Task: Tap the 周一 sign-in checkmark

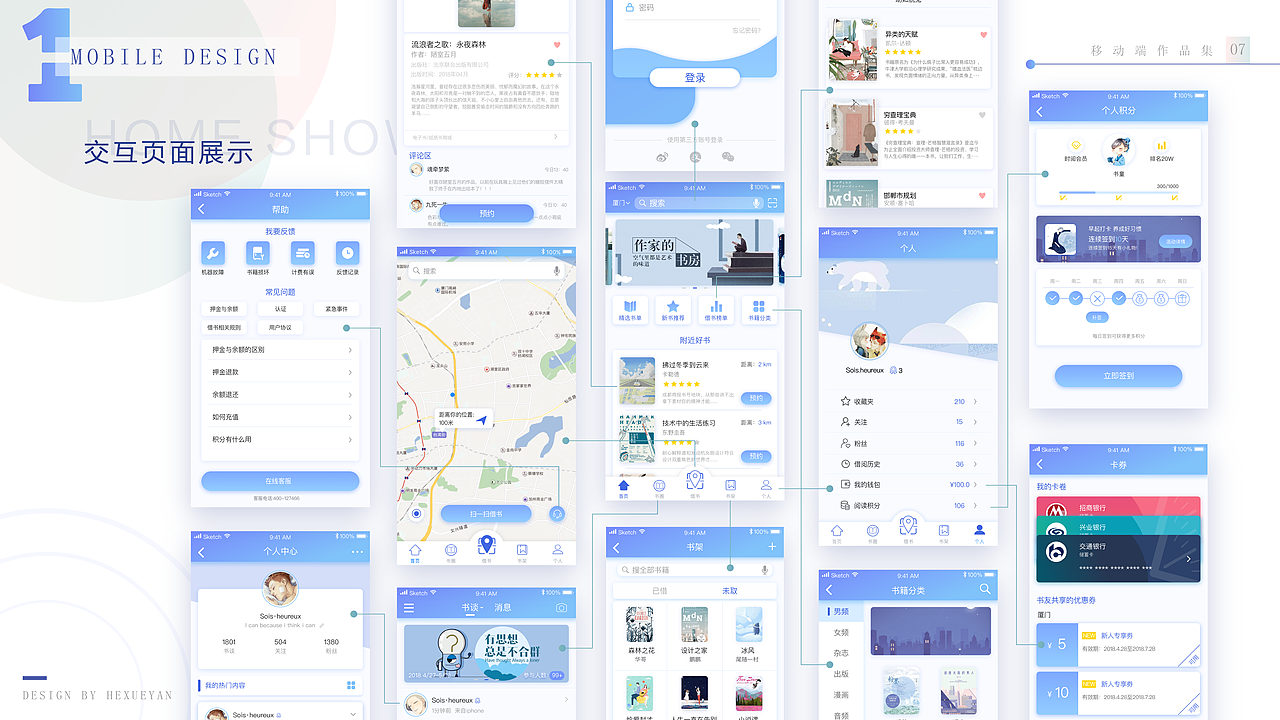Action: [1052, 298]
